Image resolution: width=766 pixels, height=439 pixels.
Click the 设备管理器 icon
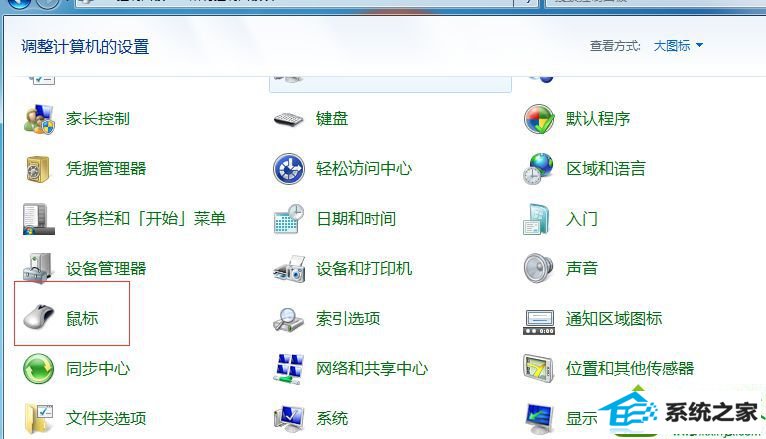click(38, 268)
